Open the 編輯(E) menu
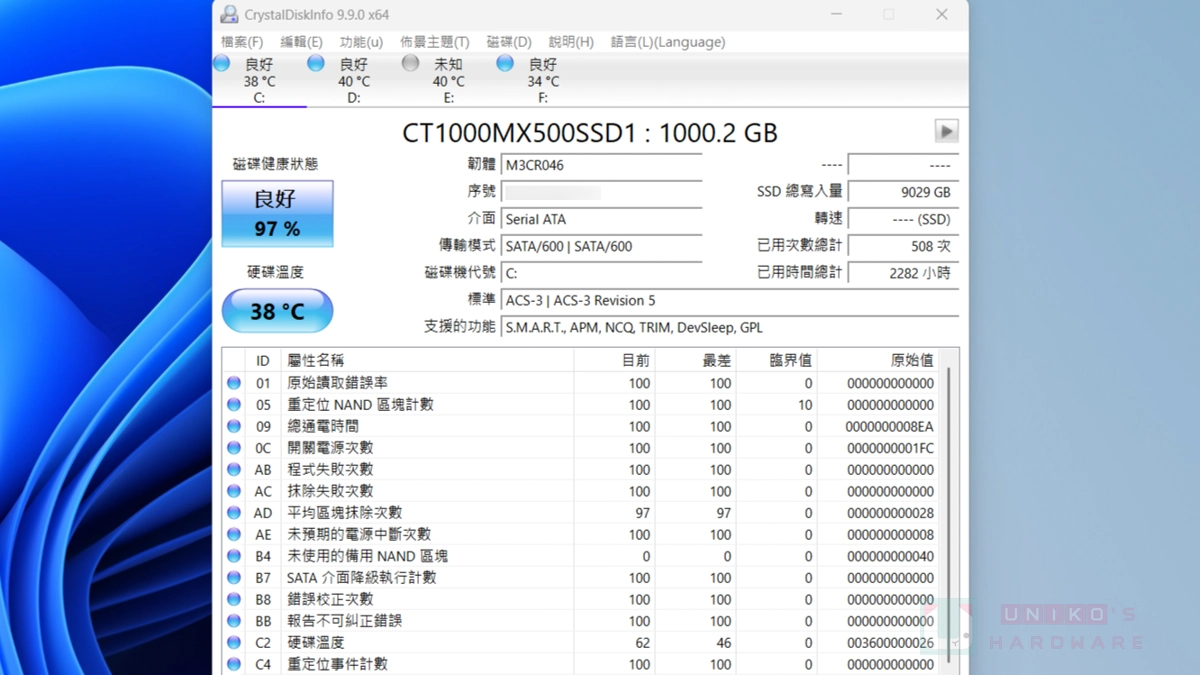This screenshot has width=1200, height=675. pos(301,42)
